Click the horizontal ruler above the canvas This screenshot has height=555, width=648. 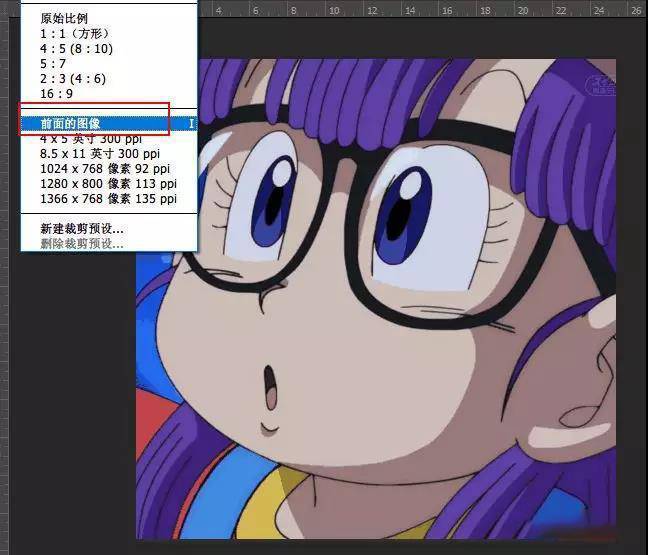click(423, 9)
